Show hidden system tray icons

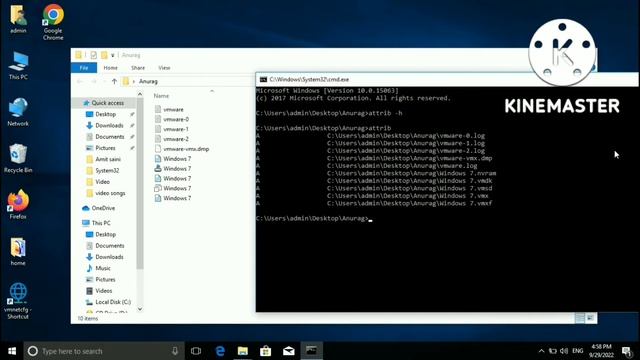coord(541,351)
